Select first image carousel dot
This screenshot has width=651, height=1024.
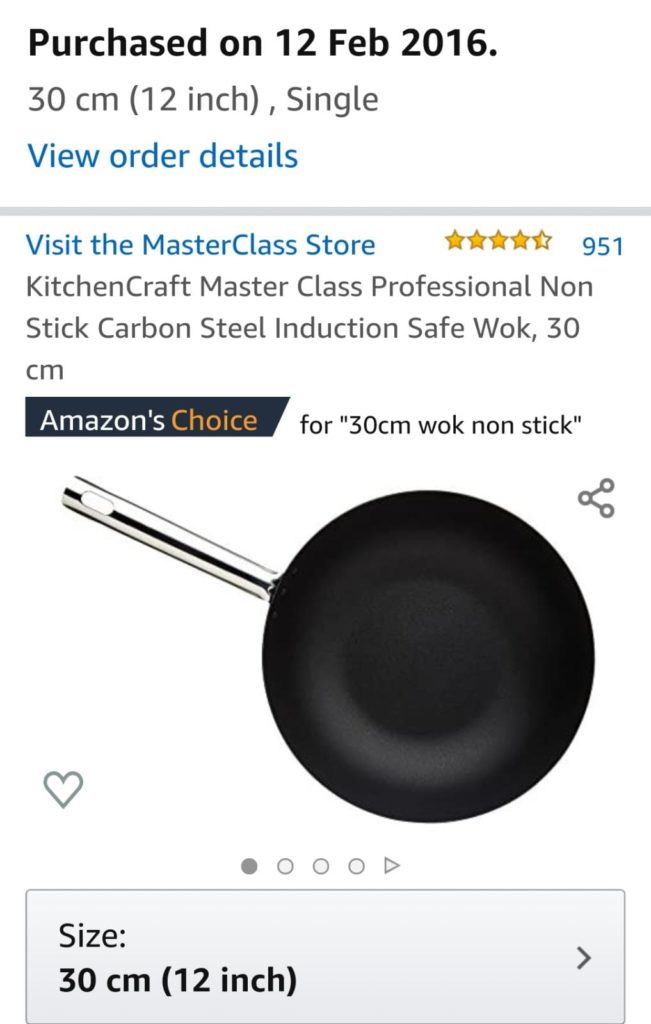[x=249, y=866]
